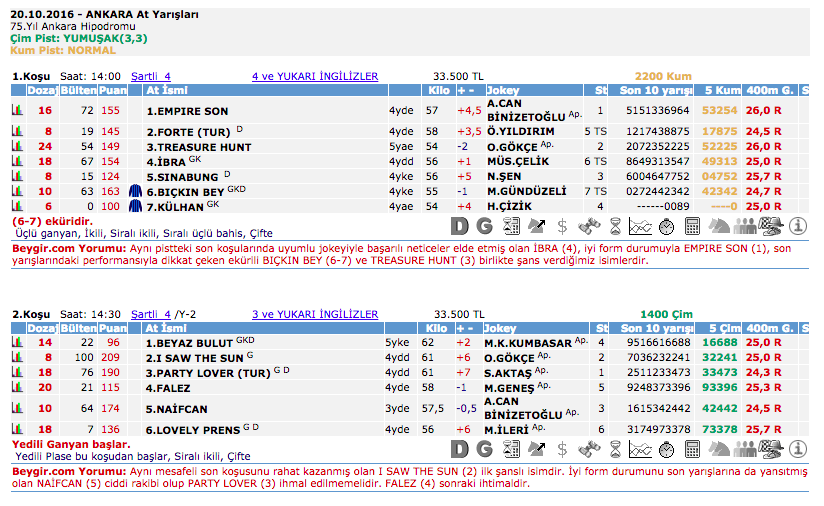Click the large D icon for race 2

pos(459,450)
